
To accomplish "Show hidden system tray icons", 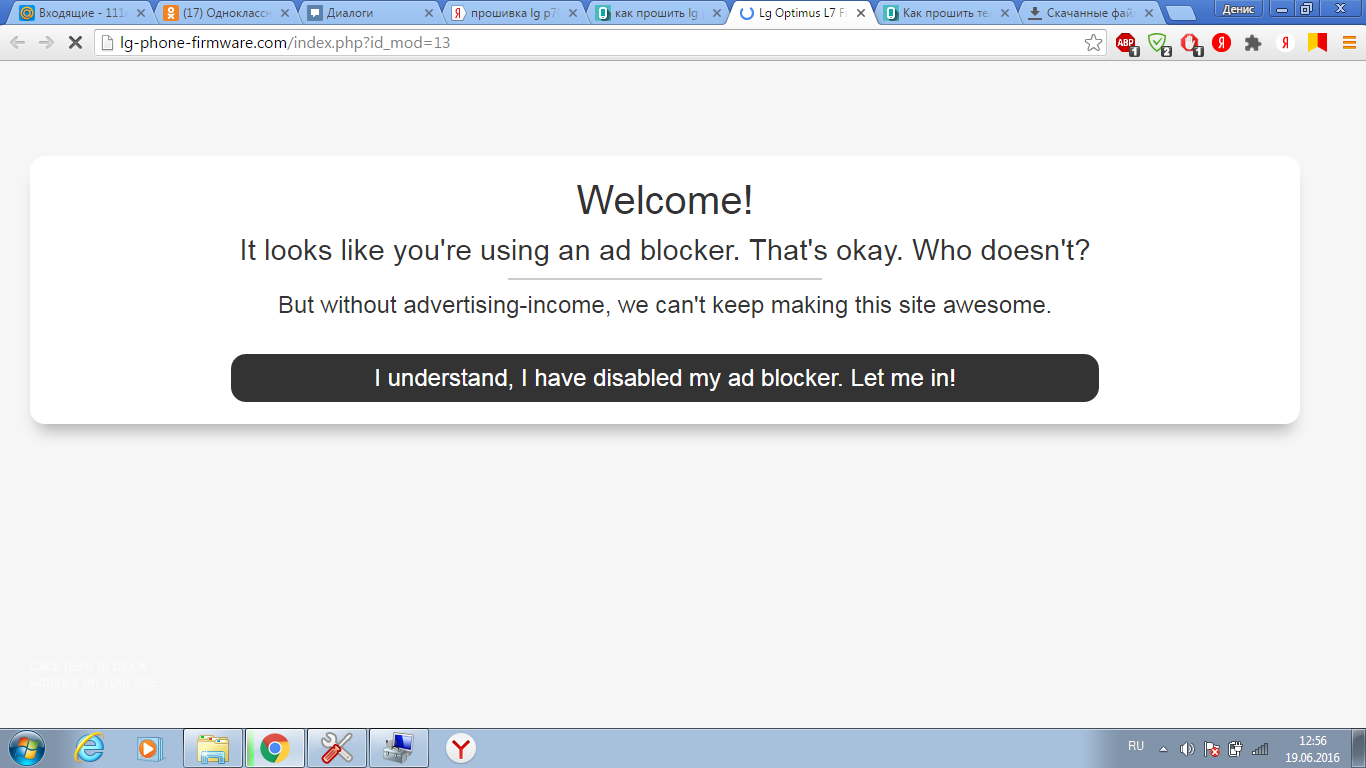I will click(x=1163, y=748).
